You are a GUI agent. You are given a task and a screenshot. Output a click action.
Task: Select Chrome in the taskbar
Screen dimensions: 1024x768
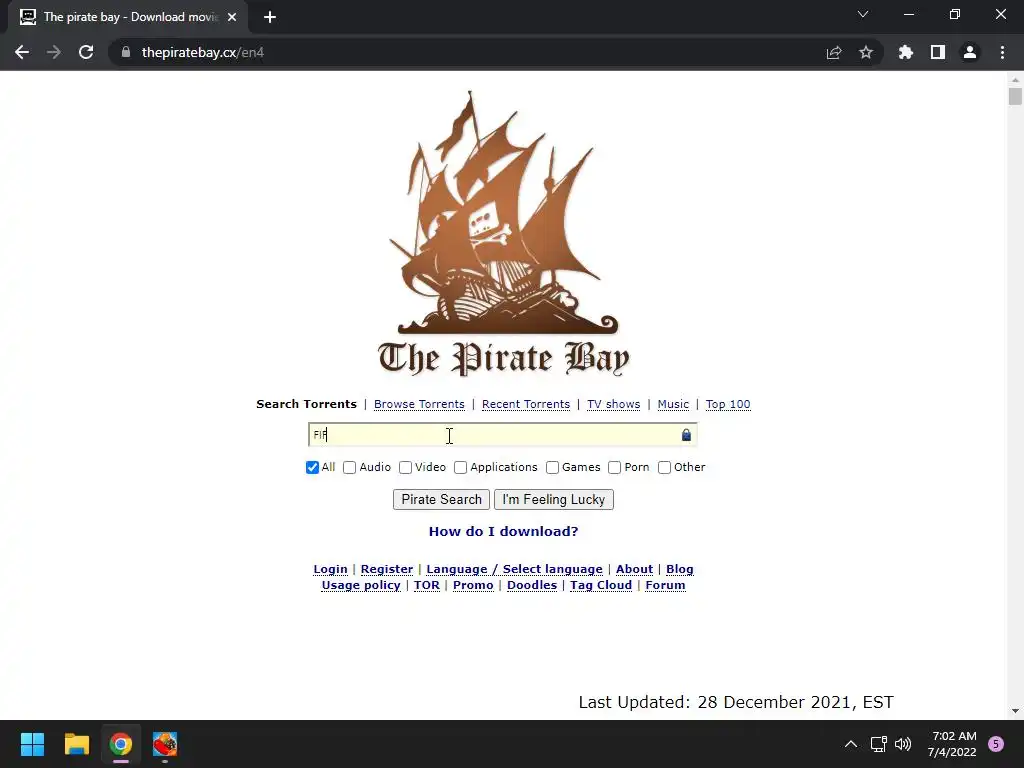click(x=121, y=744)
